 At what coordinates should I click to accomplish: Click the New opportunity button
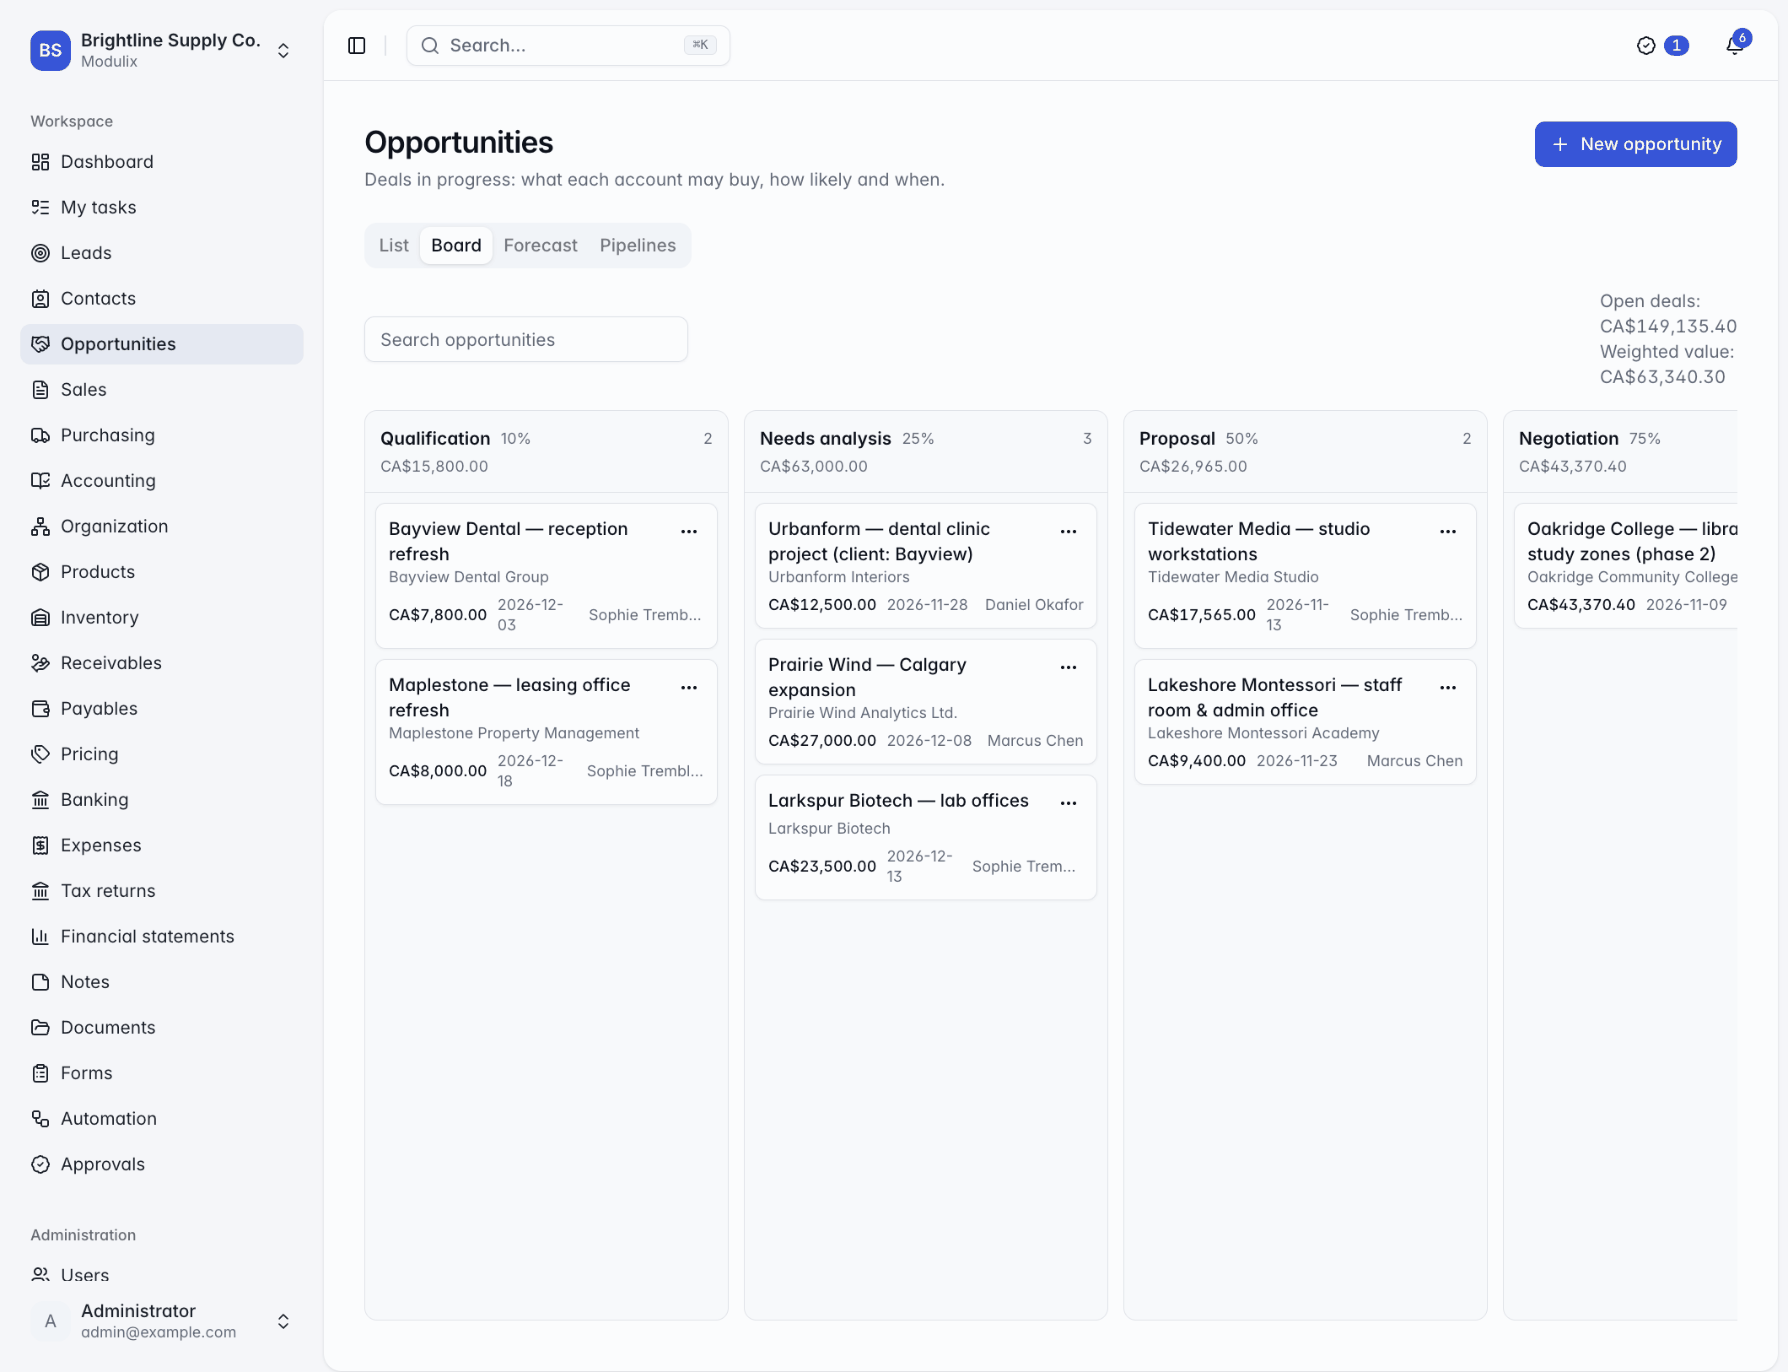pos(1635,144)
